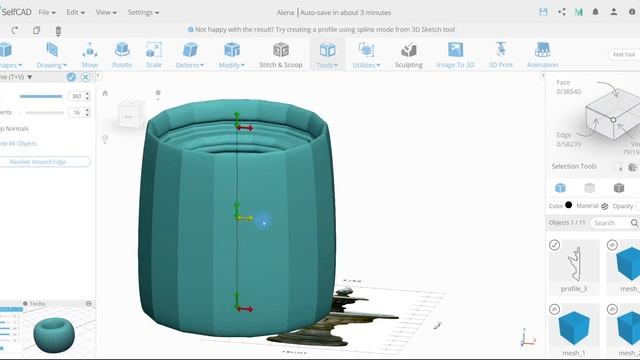
Task: Open the Animation tool
Action: pyautogui.click(x=542, y=54)
